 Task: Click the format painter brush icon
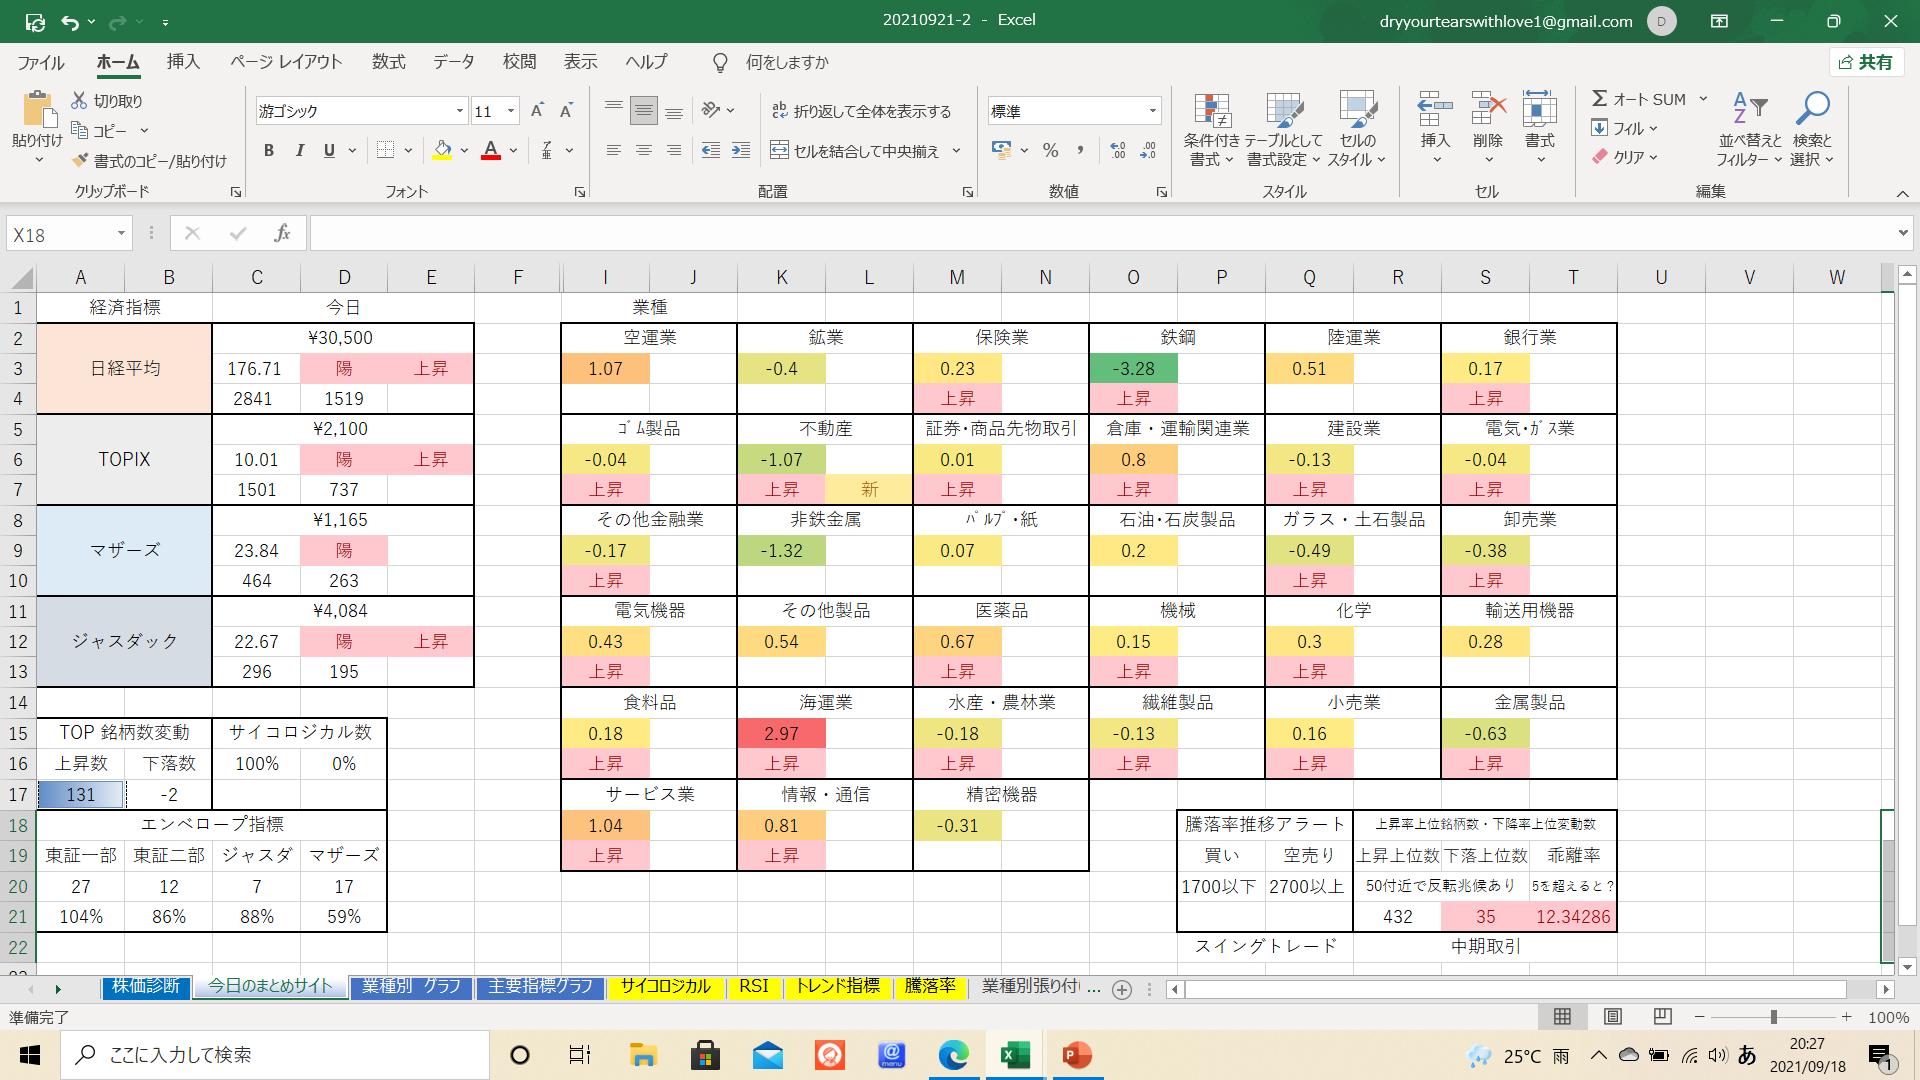[x=80, y=161]
